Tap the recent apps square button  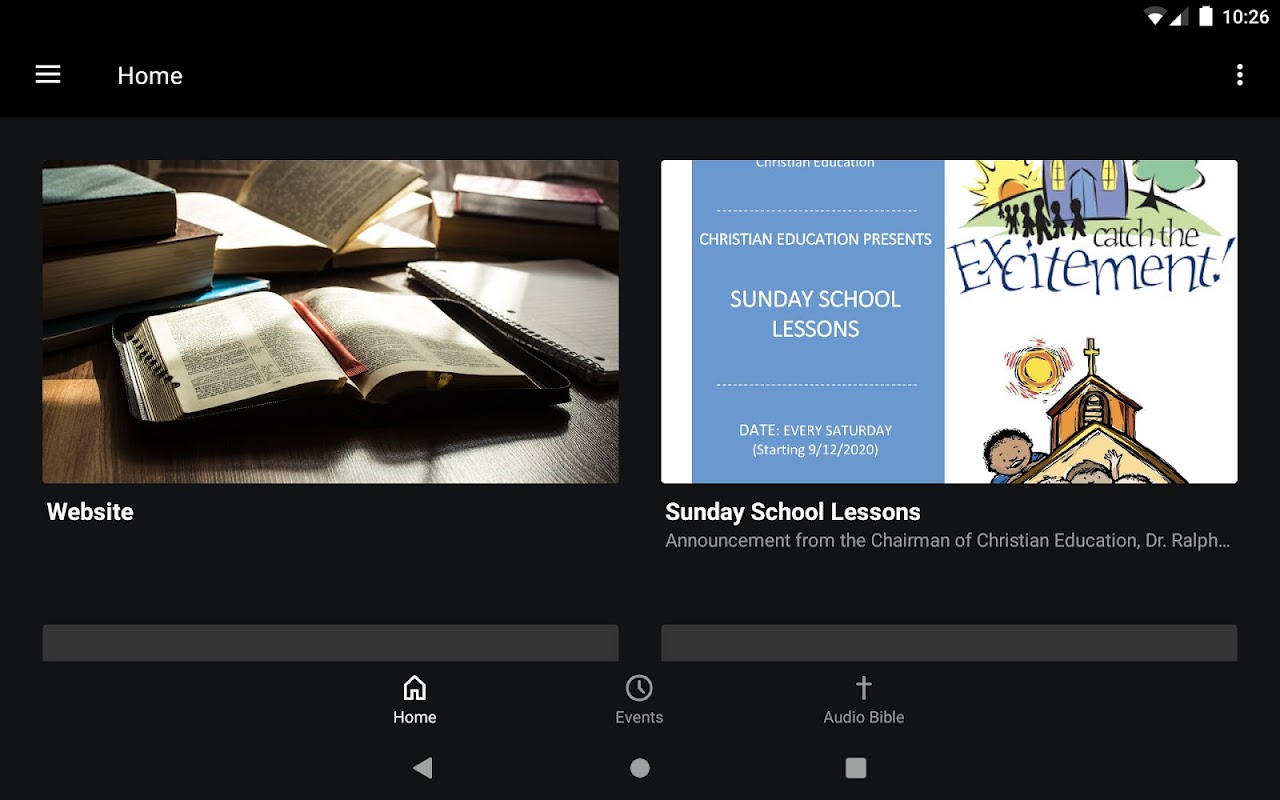pyautogui.click(x=856, y=768)
